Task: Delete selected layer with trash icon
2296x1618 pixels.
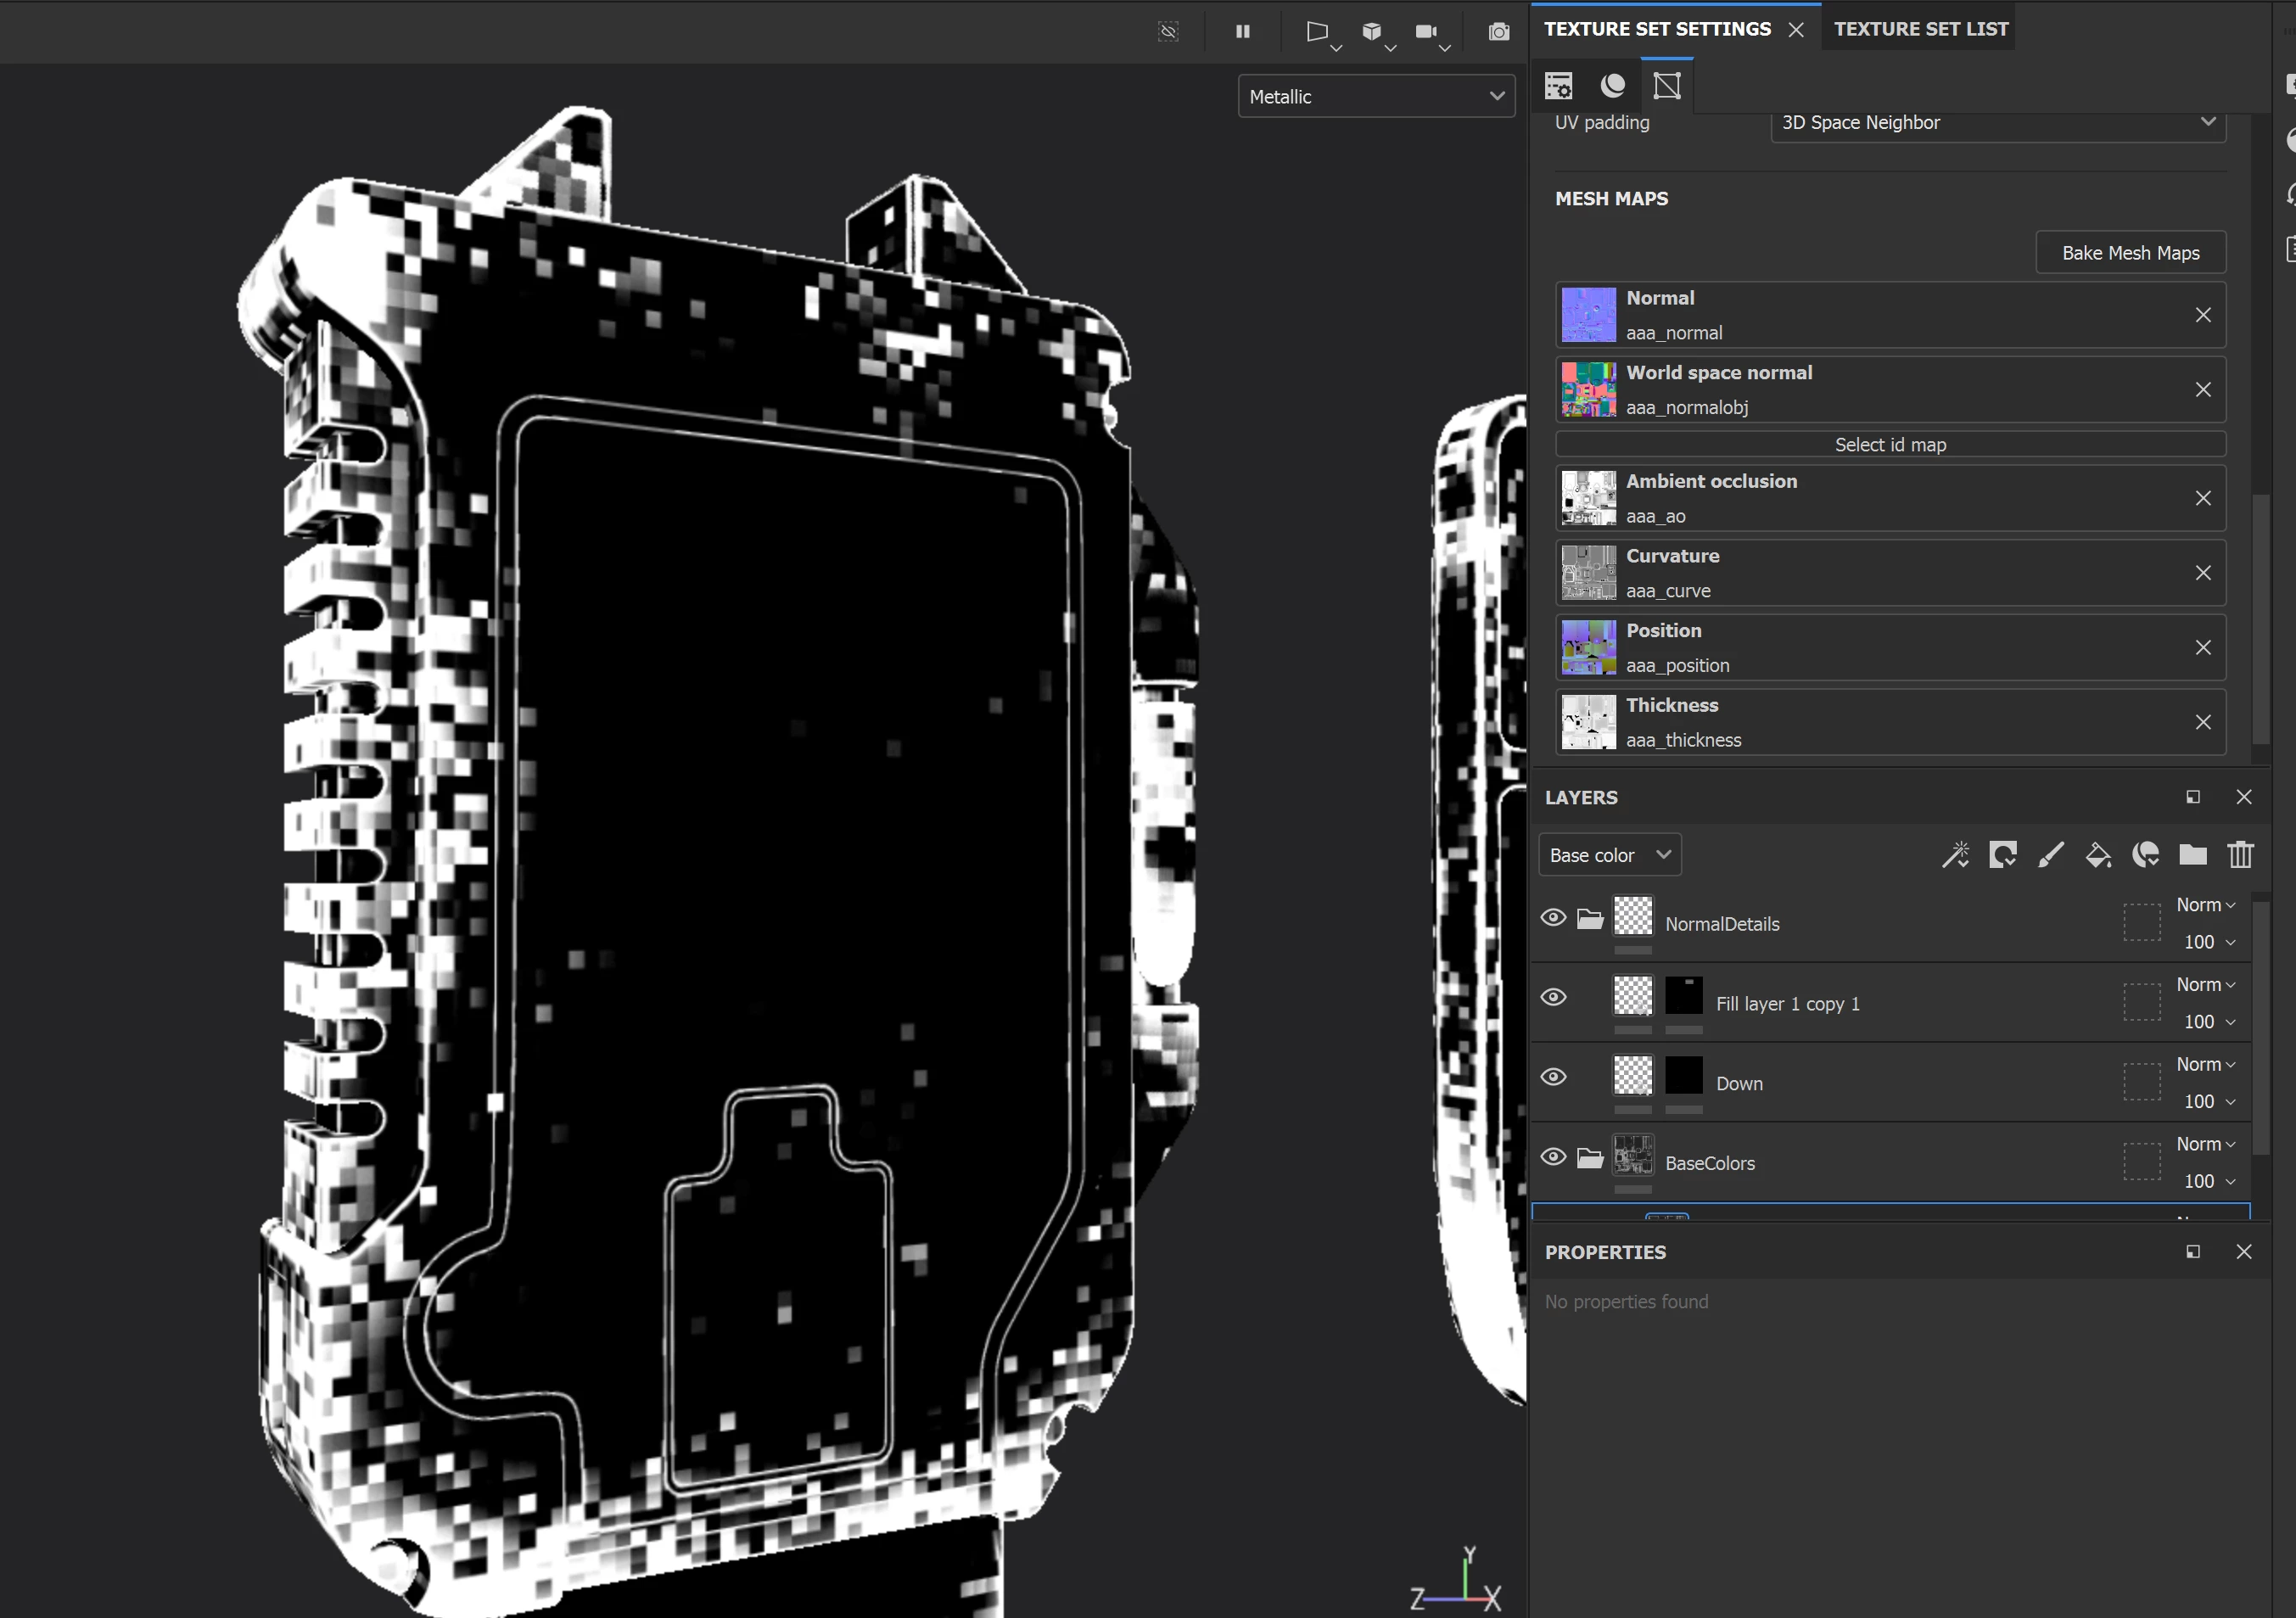Action: pyautogui.click(x=2241, y=855)
